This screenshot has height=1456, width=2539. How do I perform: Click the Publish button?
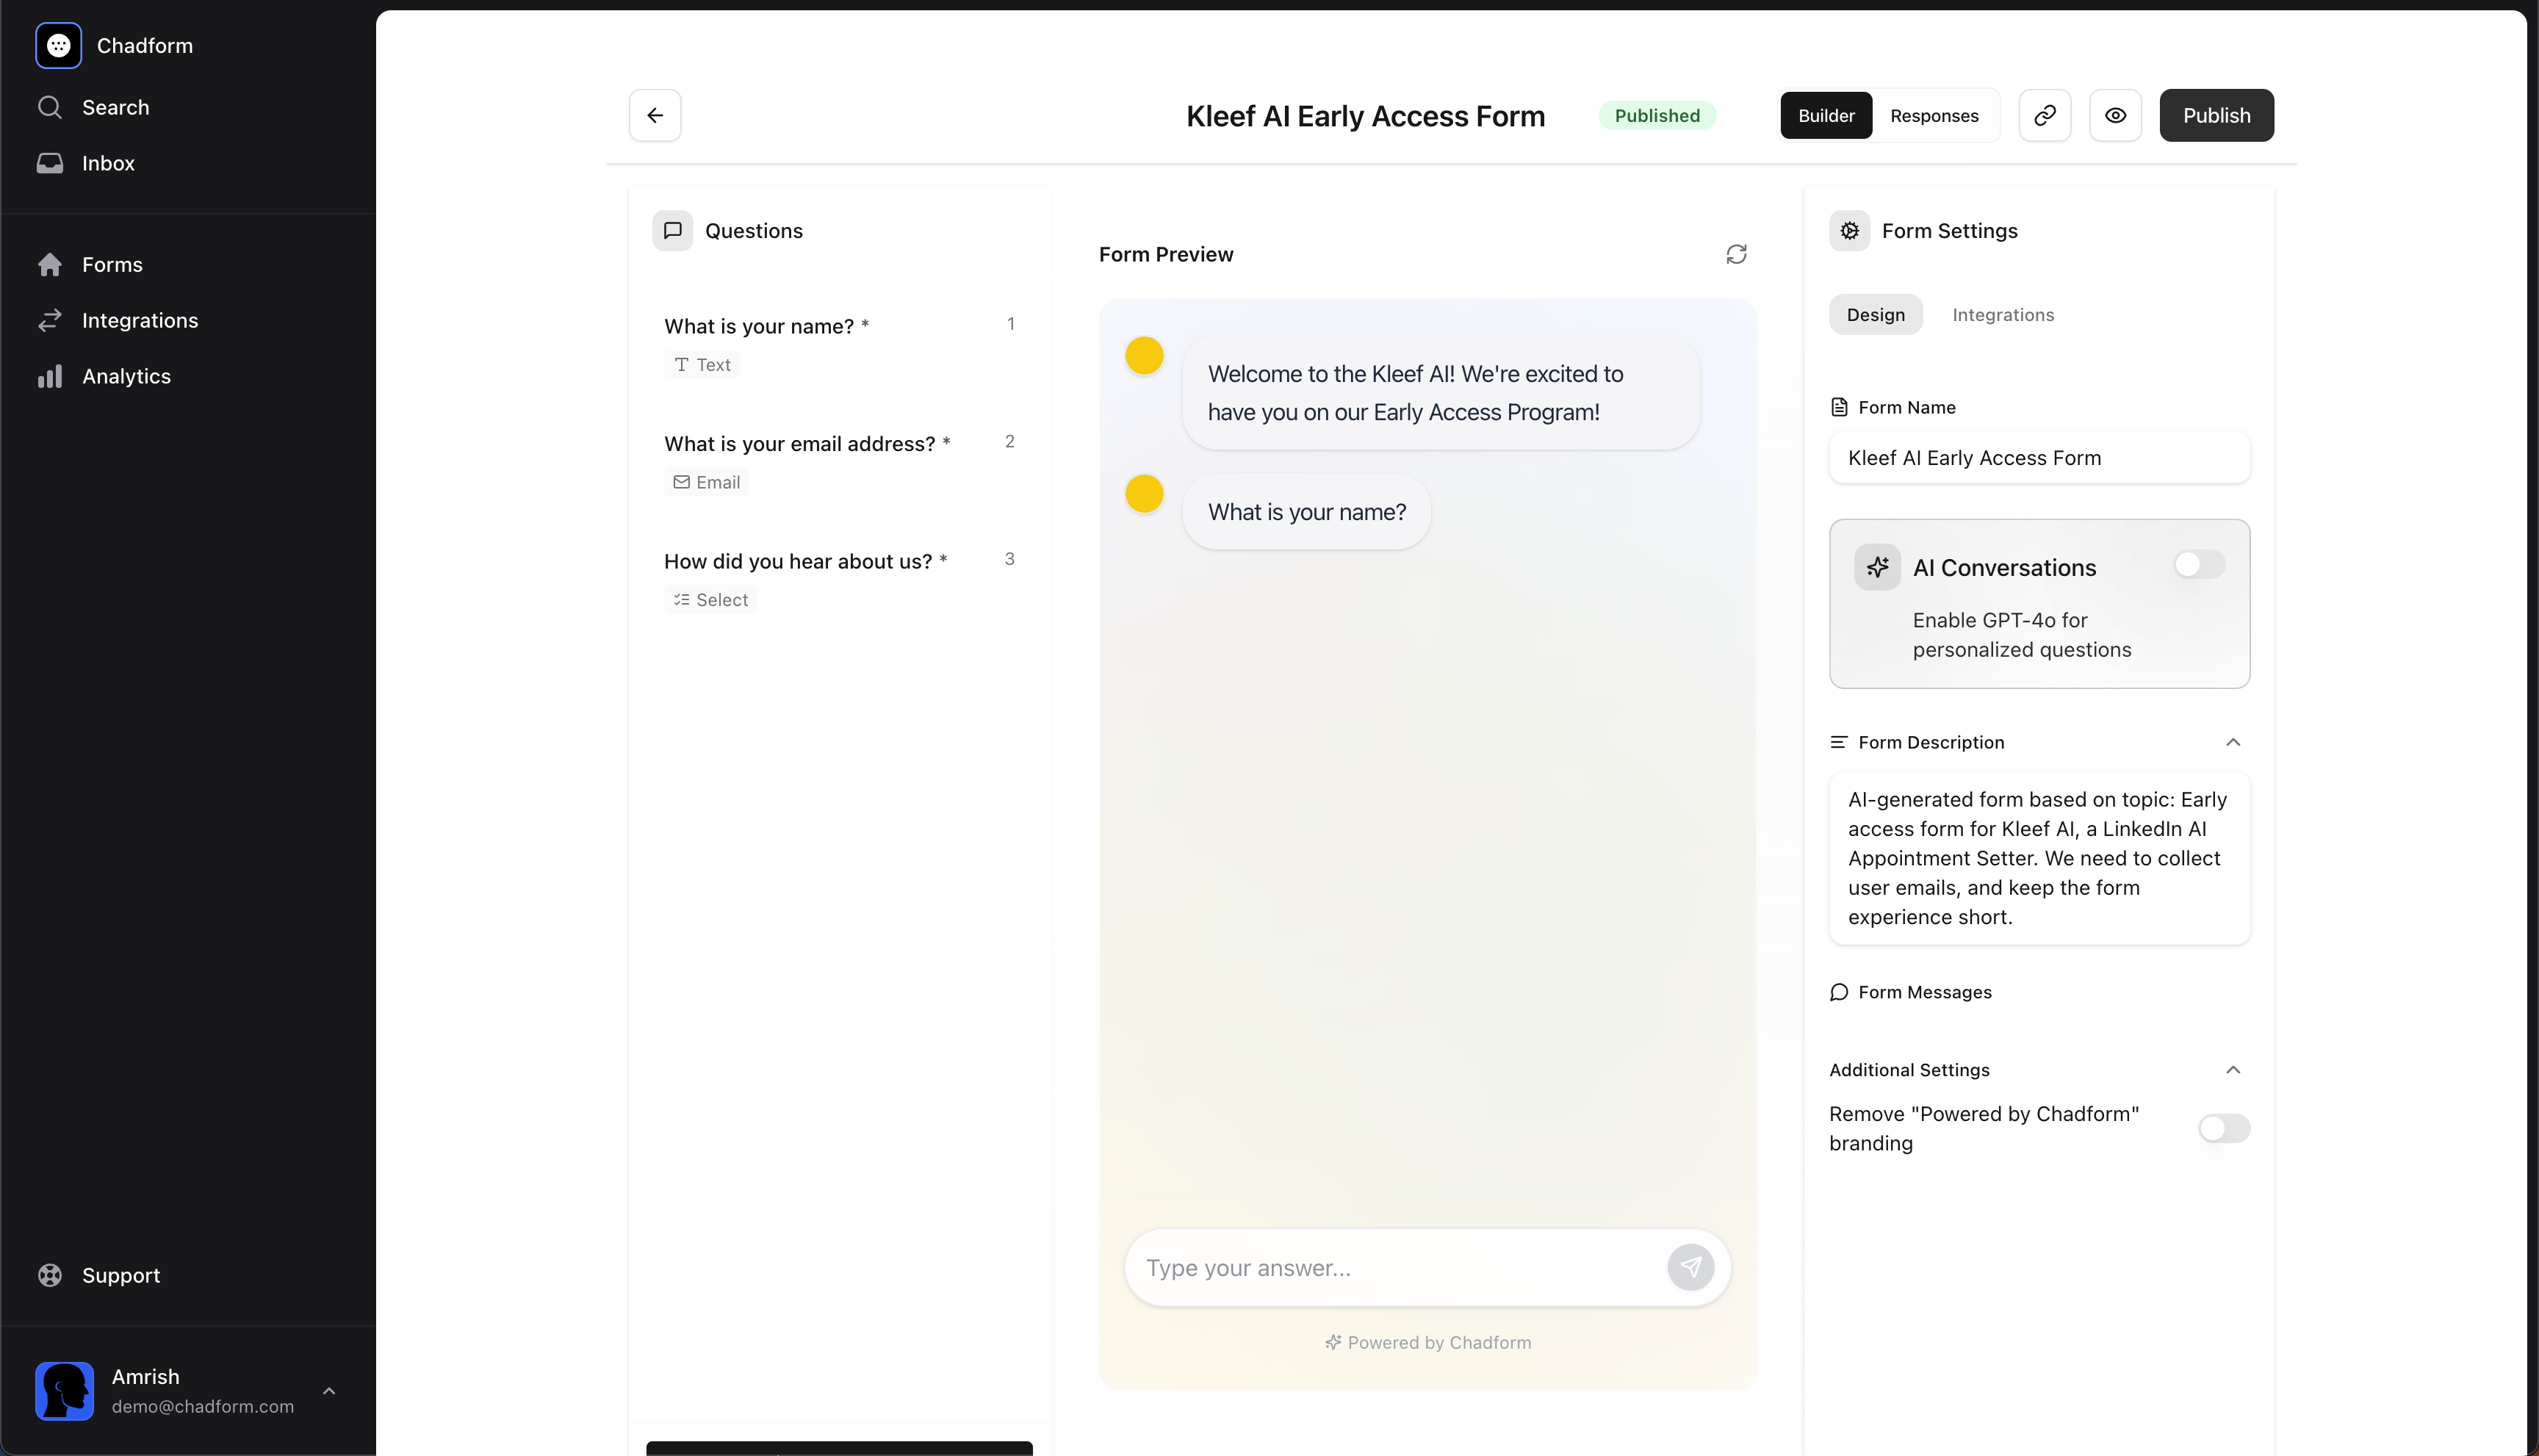2216,115
